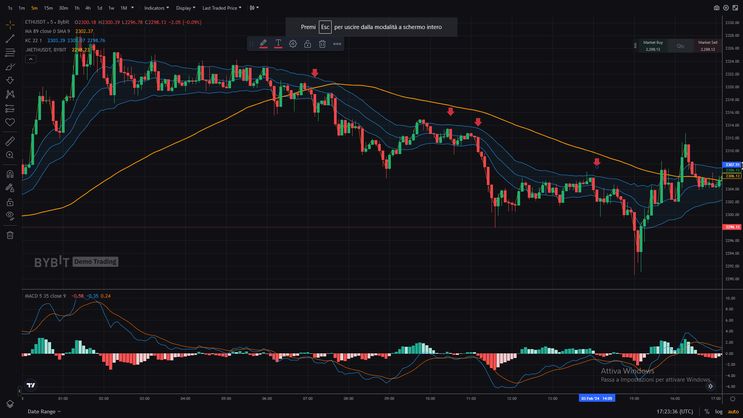The image size is (743, 418).
Task: Select the 1s timeframe
Action: (x=10, y=8)
